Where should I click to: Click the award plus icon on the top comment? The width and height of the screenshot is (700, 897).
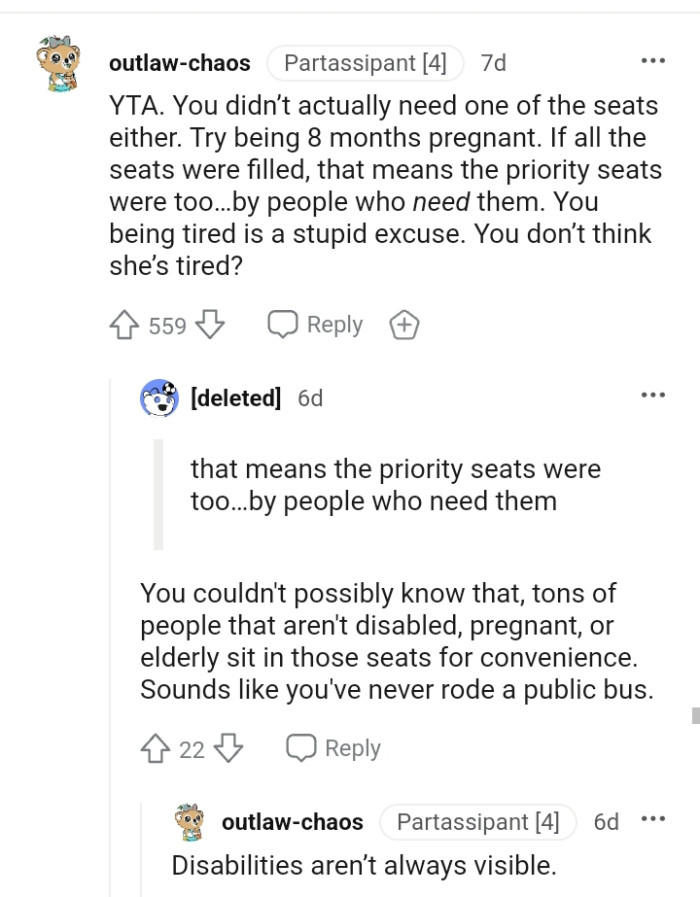pyautogui.click(x=404, y=324)
